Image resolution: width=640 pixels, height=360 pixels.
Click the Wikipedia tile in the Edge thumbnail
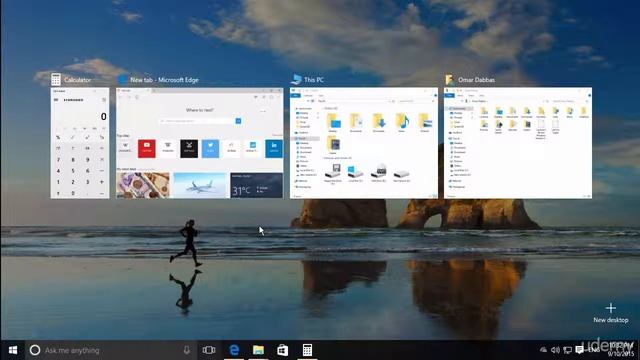125,149
